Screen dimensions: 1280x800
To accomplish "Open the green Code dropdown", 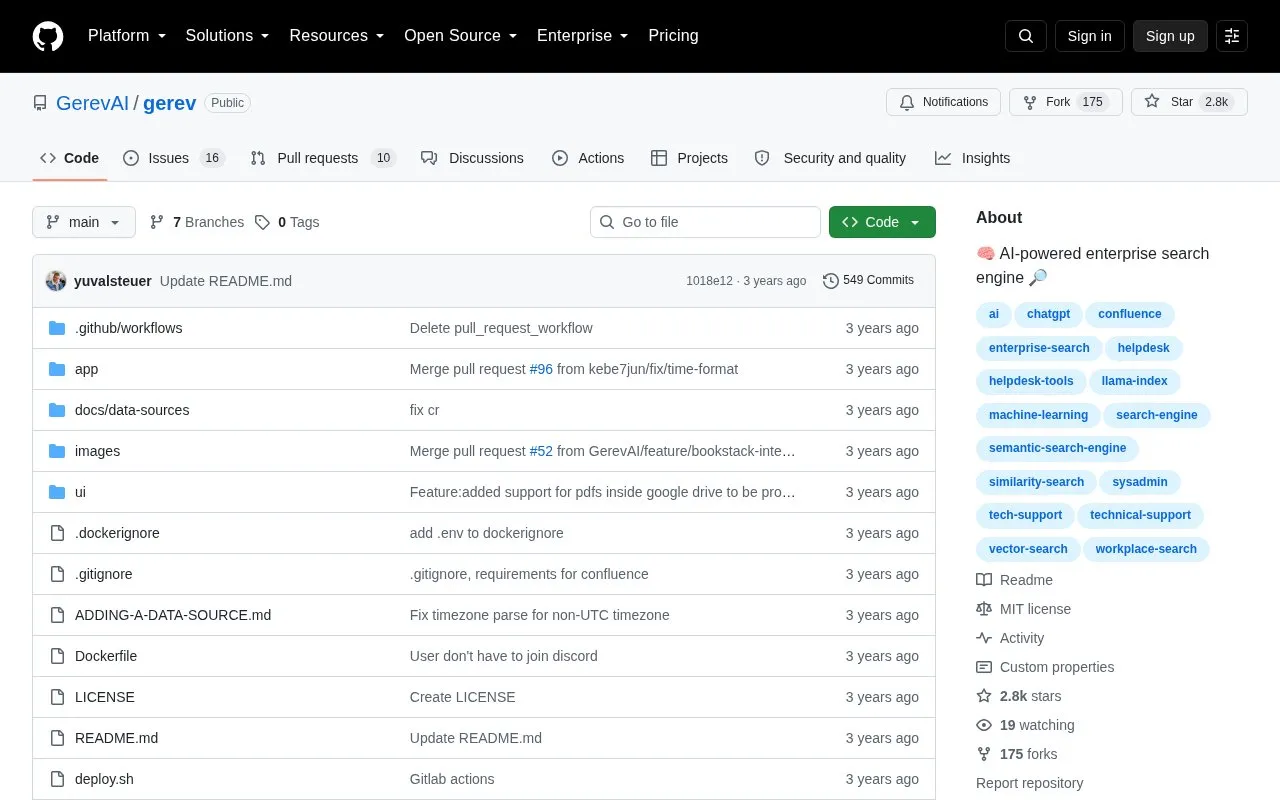I will click(x=882, y=222).
